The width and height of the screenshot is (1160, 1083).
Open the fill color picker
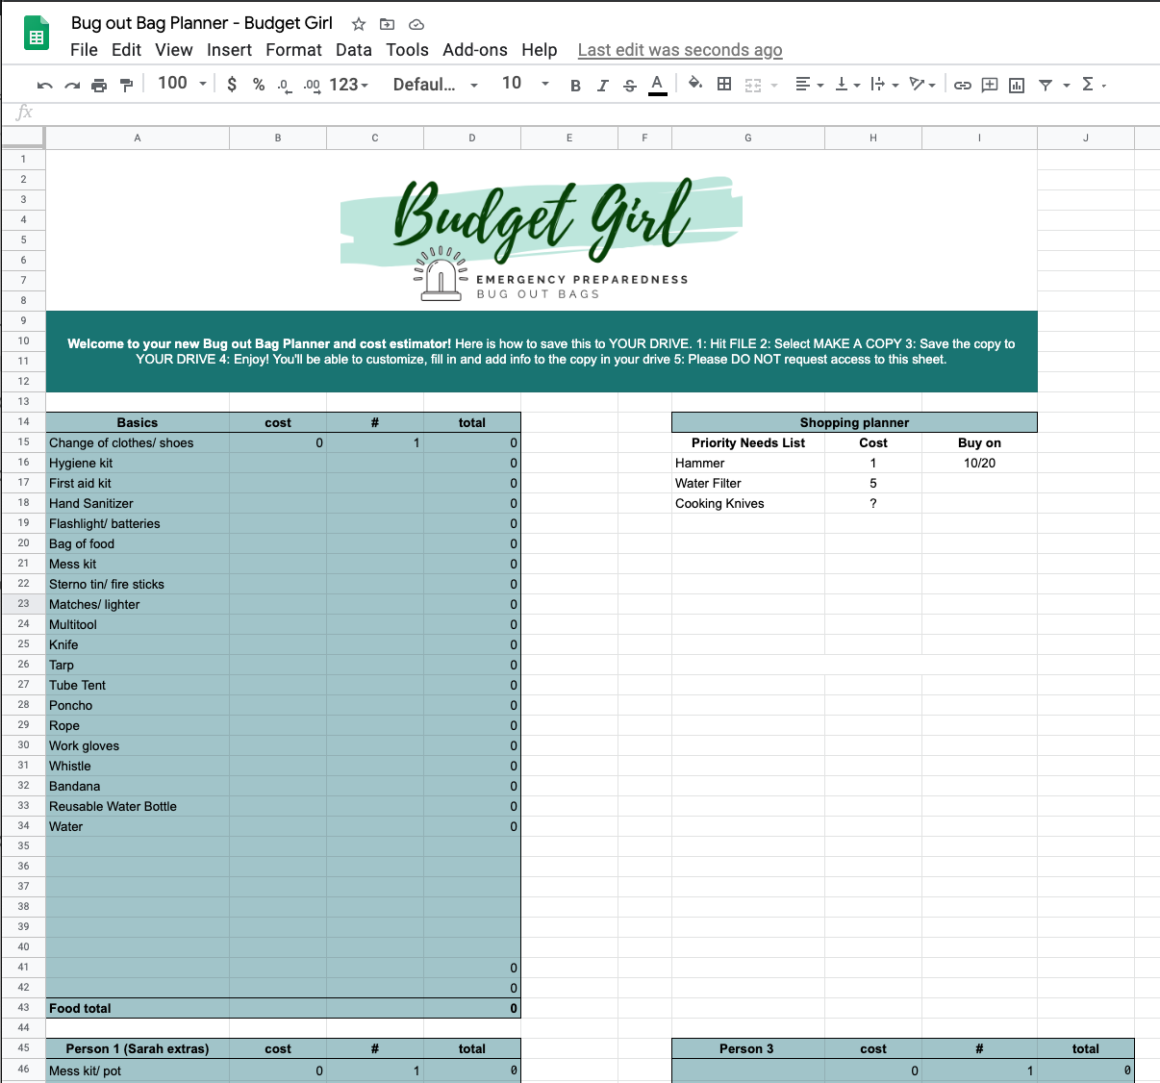point(695,84)
